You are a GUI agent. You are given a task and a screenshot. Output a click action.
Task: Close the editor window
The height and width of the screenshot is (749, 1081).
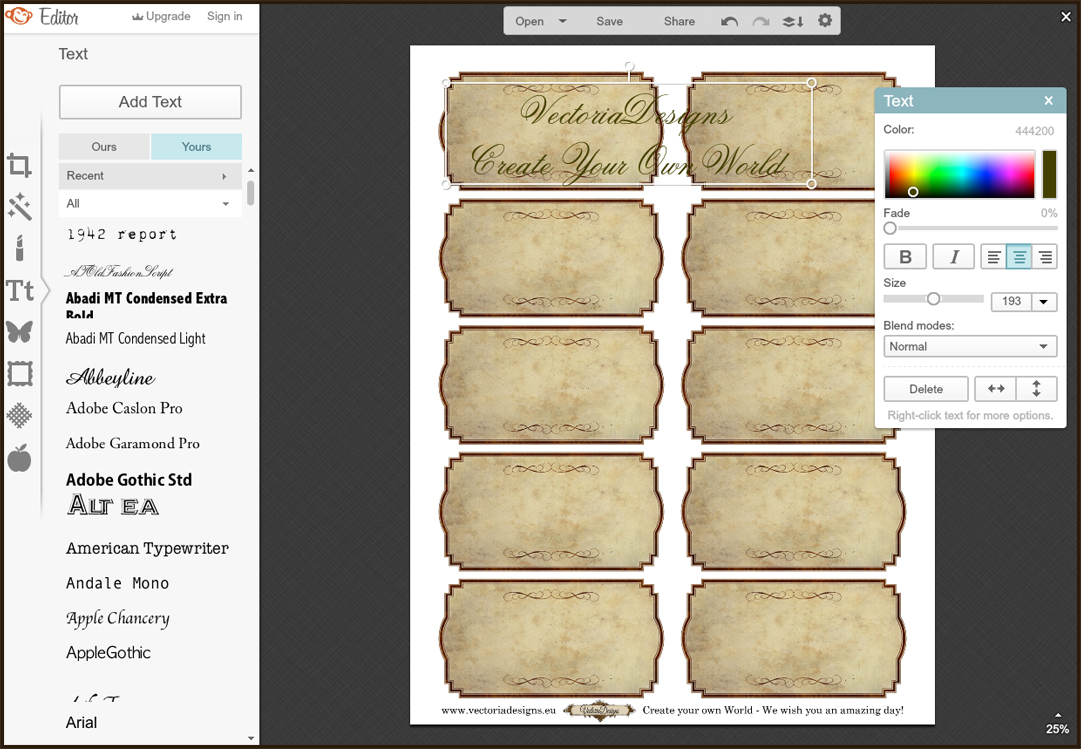pos(1066,17)
